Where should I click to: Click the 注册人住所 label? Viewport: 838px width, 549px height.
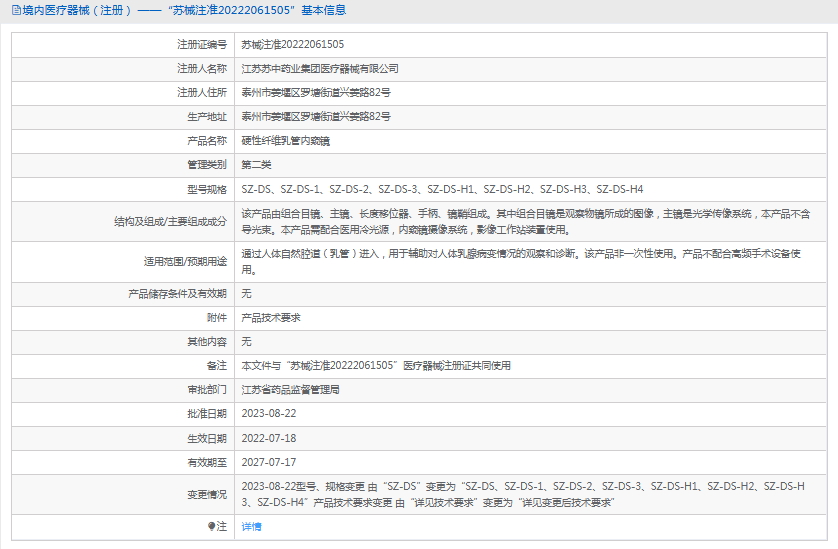(202, 92)
